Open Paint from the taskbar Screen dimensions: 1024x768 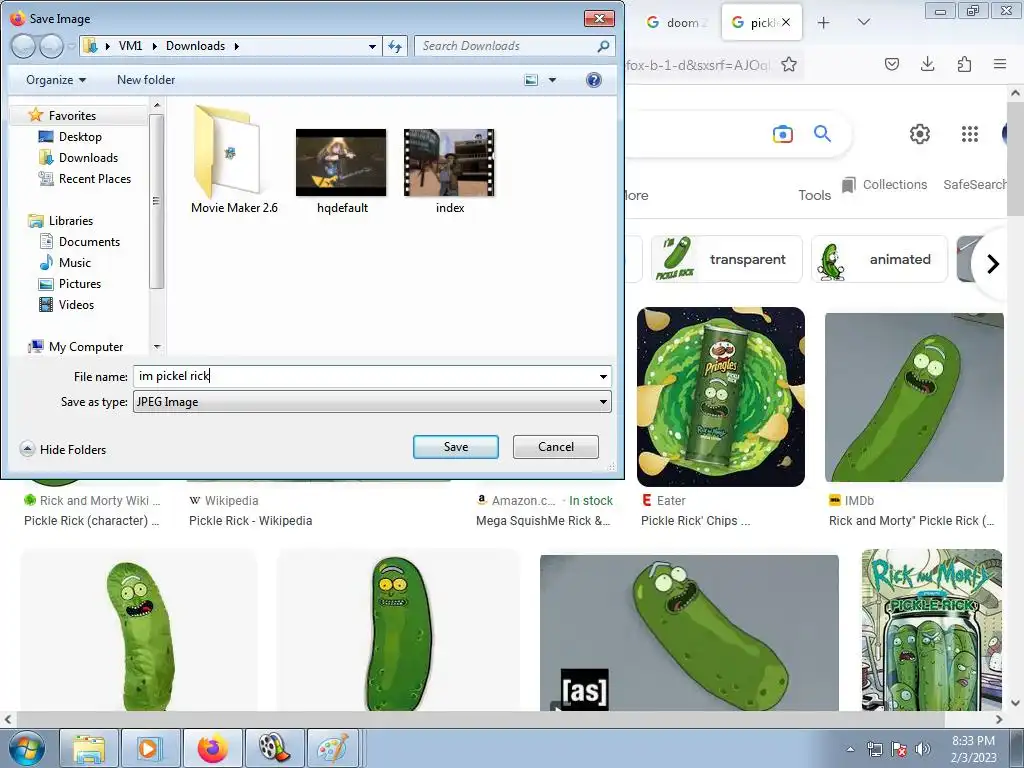pos(333,748)
